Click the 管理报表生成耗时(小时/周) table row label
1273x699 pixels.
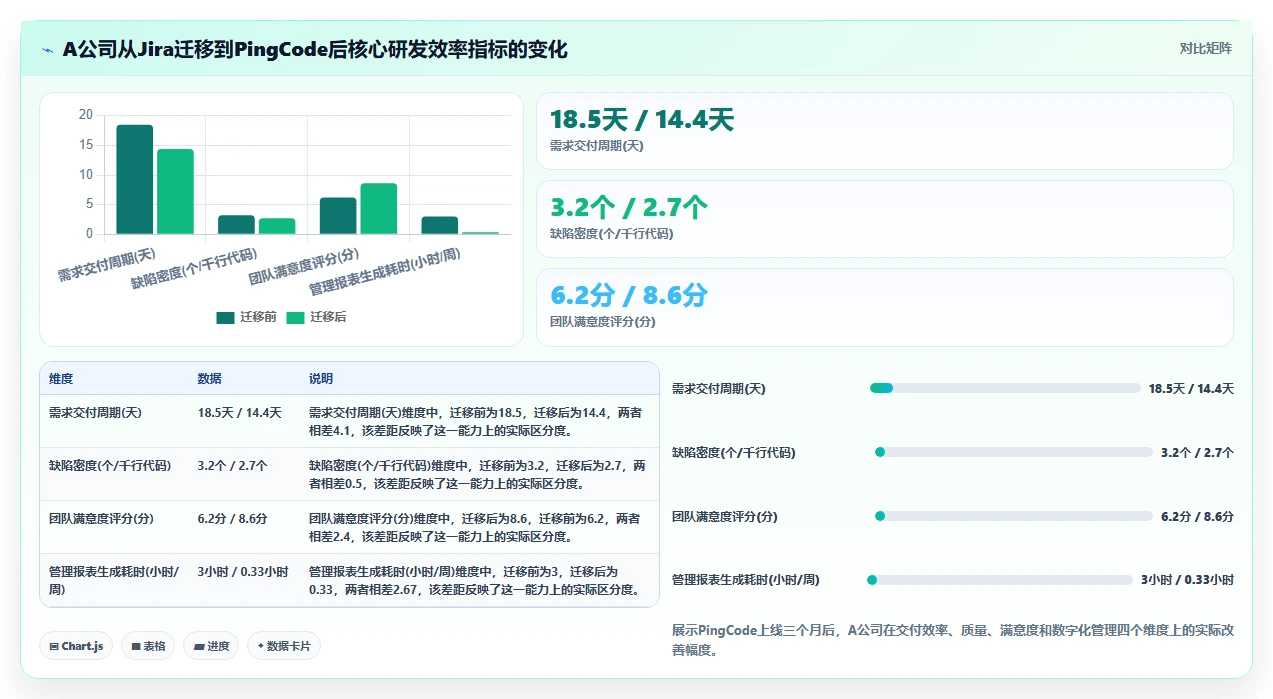click(114, 580)
